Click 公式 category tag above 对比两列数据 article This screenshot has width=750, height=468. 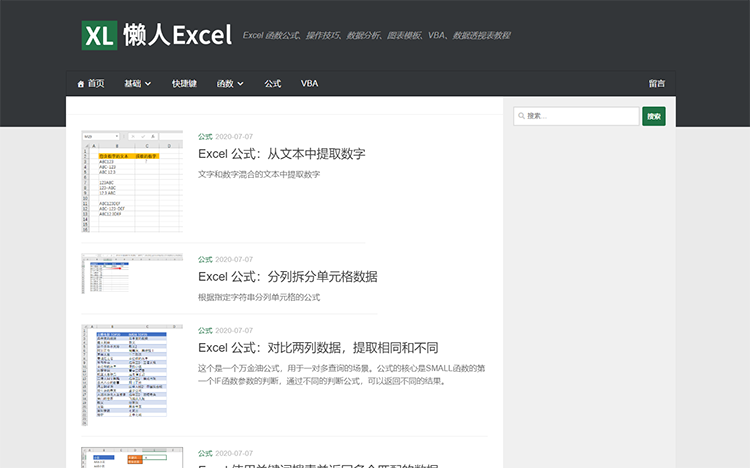[x=205, y=330]
